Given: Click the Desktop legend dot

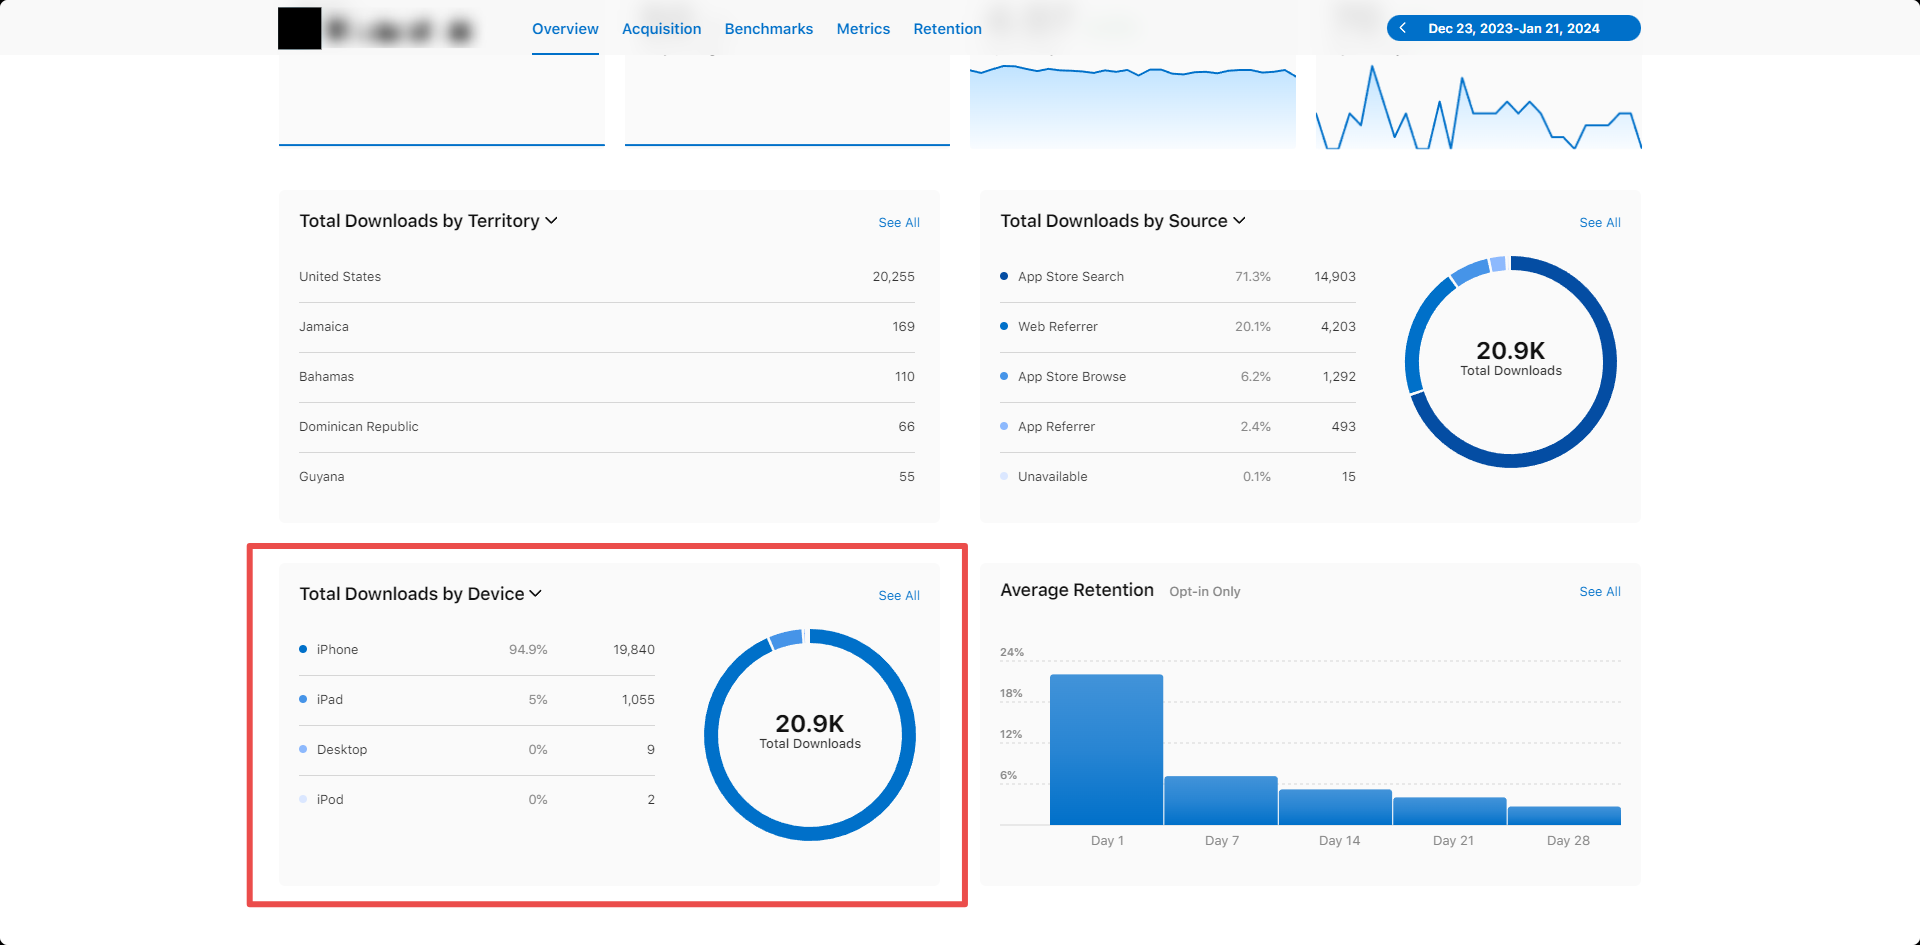Looking at the screenshot, I should (x=303, y=749).
